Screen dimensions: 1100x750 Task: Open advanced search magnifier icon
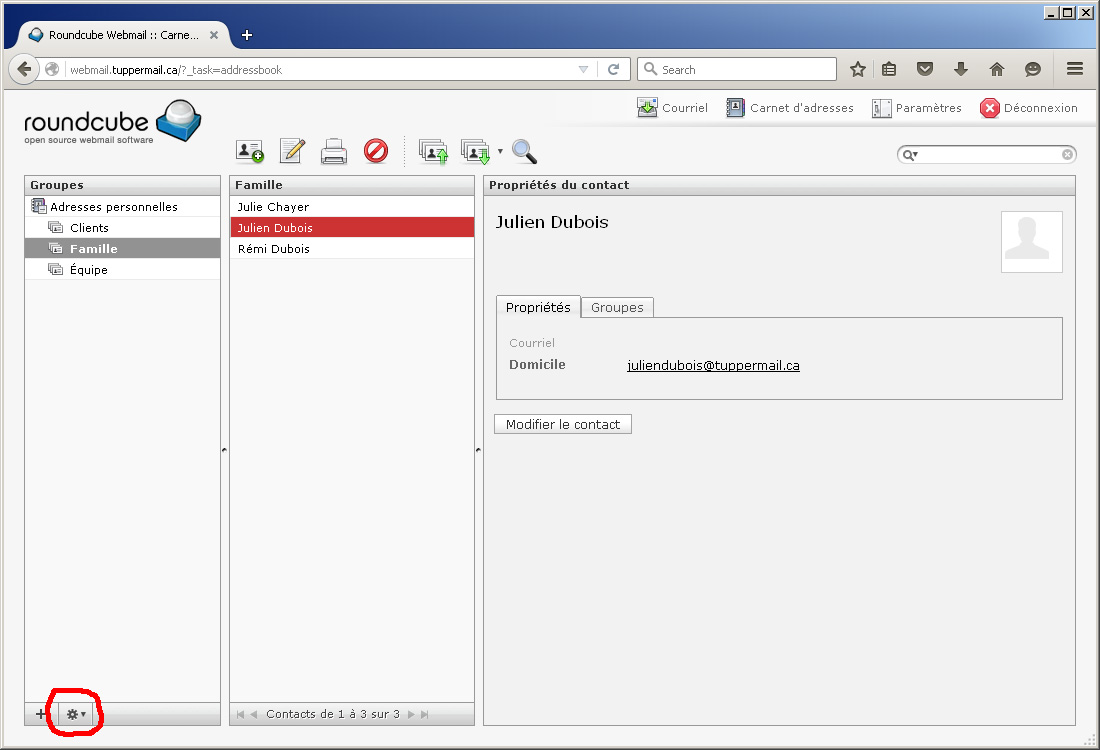coord(524,151)
